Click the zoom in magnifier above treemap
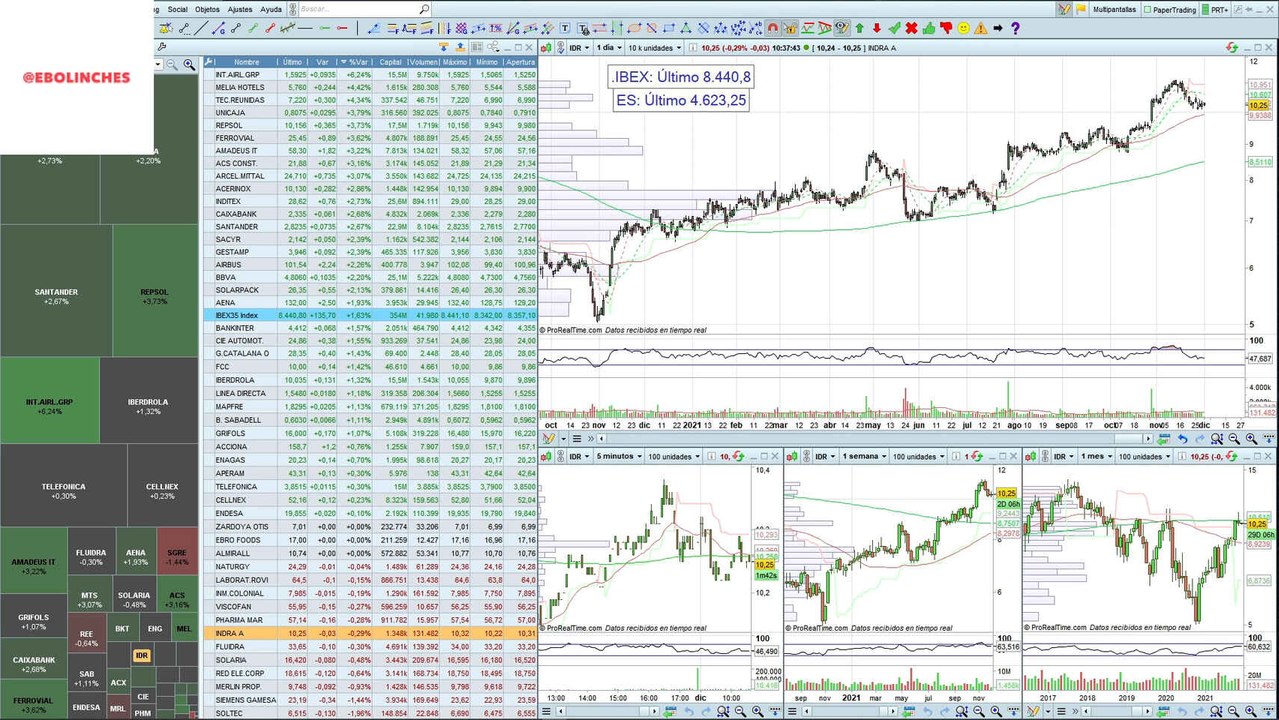 tap(189, 64)
